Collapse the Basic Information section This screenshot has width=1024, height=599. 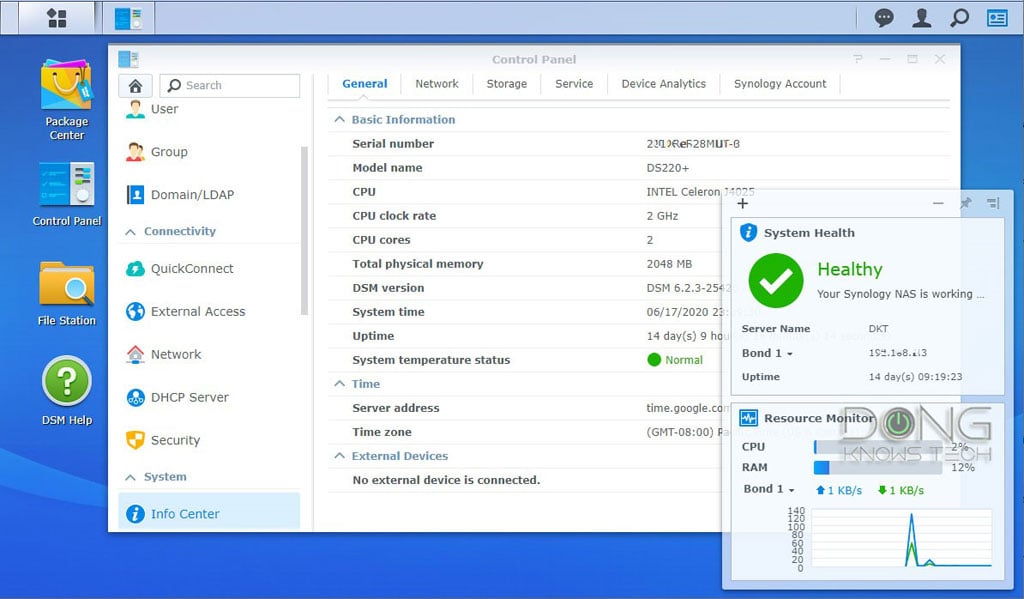pyautogui.click(x=339, y=120)
